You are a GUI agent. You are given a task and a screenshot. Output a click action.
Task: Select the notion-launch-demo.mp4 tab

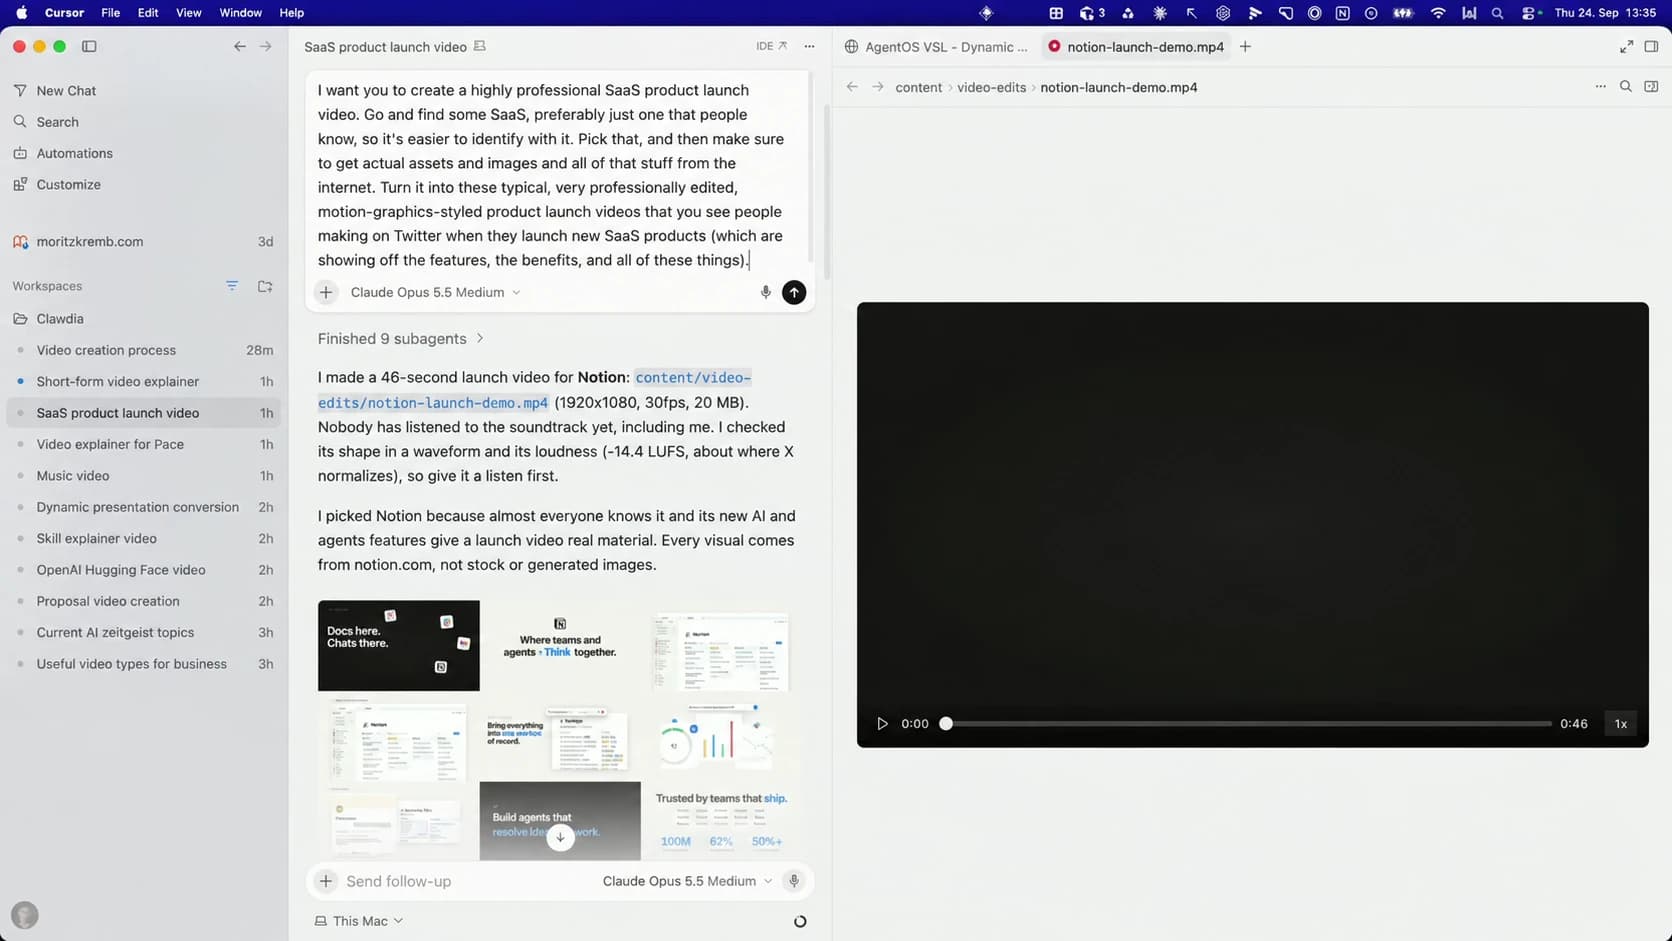pyautogui.click(x=1135, y=47)
